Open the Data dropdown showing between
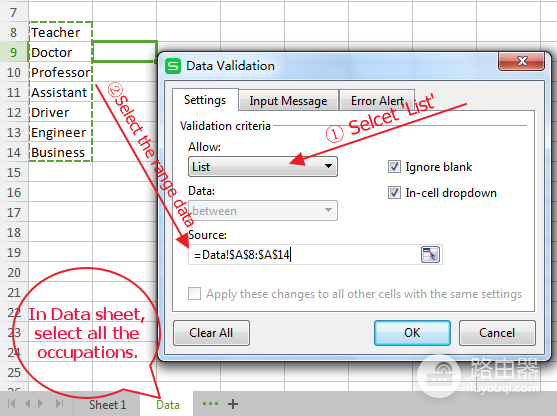The height and width of the screenshot is (416, 557). point(263,211)
